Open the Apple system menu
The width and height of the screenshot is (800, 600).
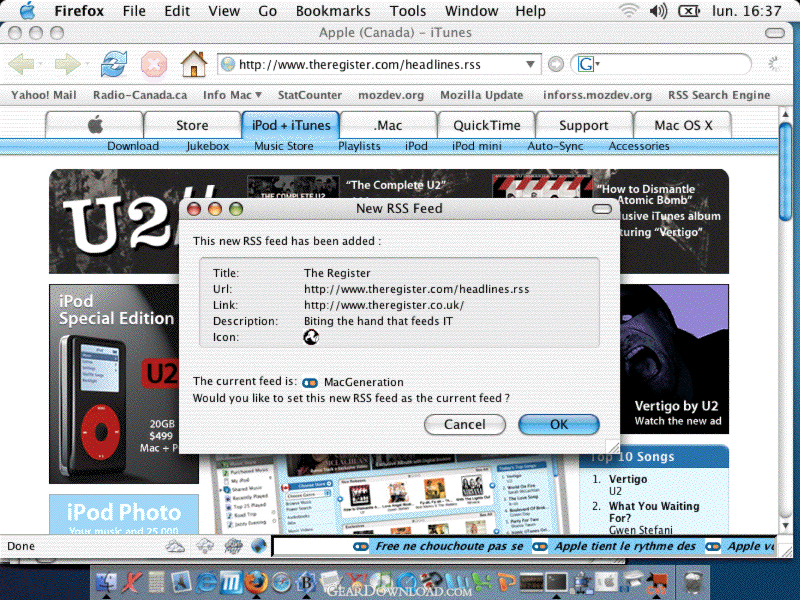coord(27,11)
